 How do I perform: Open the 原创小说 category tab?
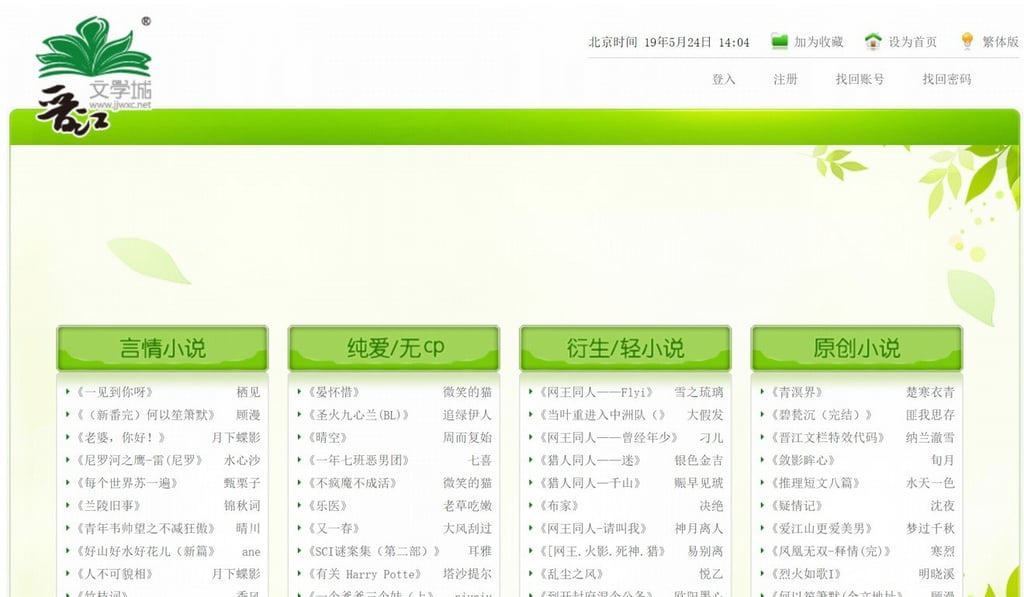click(x=856, y=348)
